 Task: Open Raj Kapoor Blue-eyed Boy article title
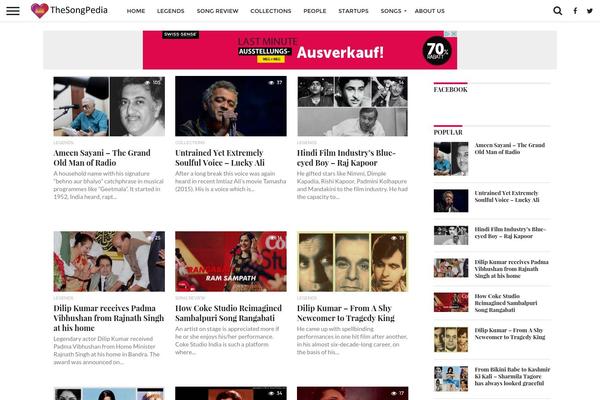346,158
